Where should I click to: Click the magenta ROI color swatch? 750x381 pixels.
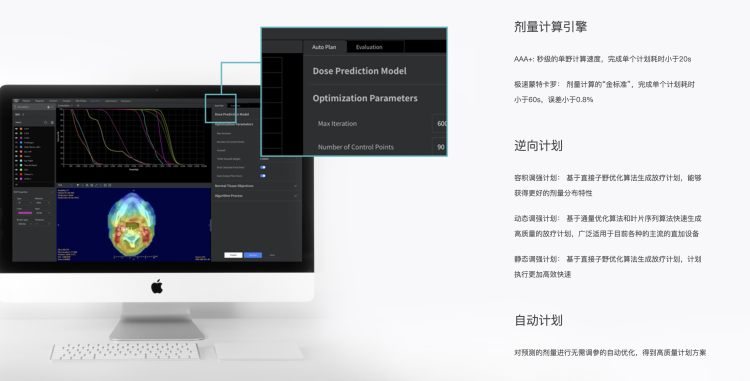25,213
